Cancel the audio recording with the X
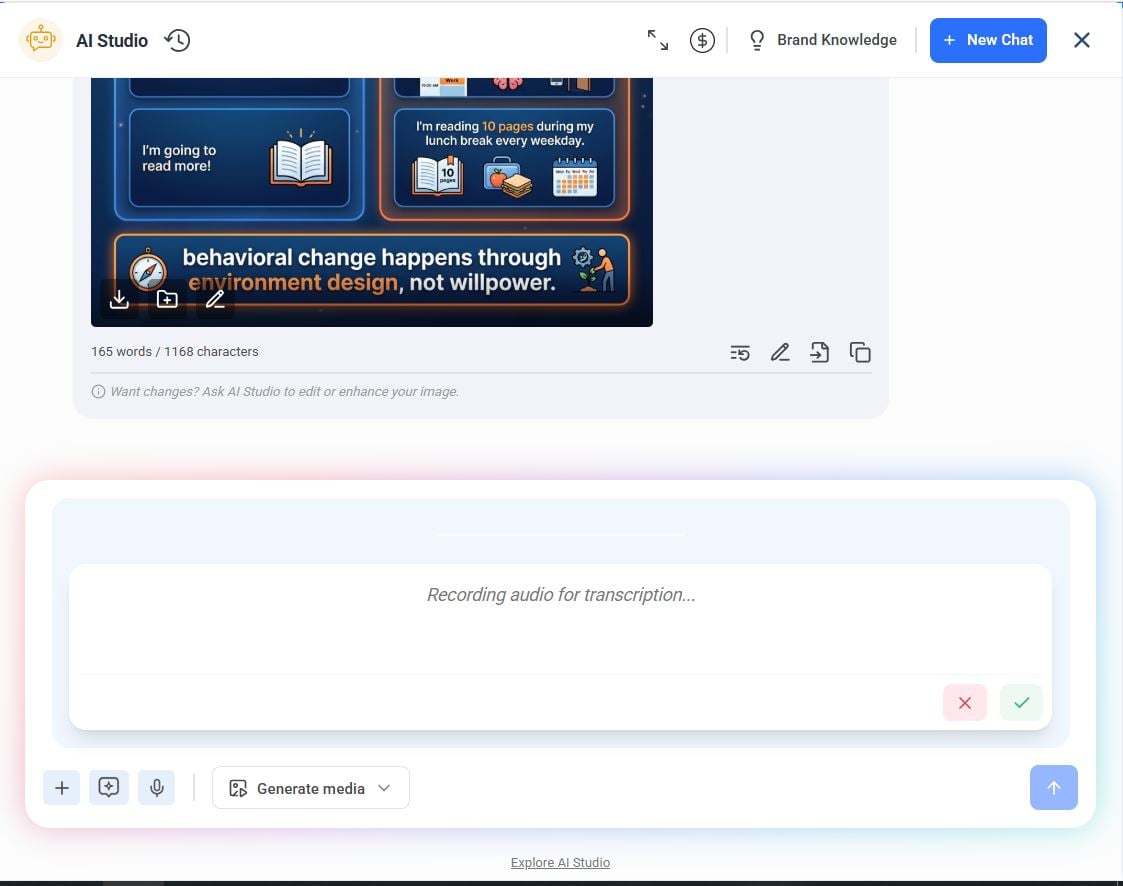The height and width of the screenshot is (886, 1123). [964, 702]
